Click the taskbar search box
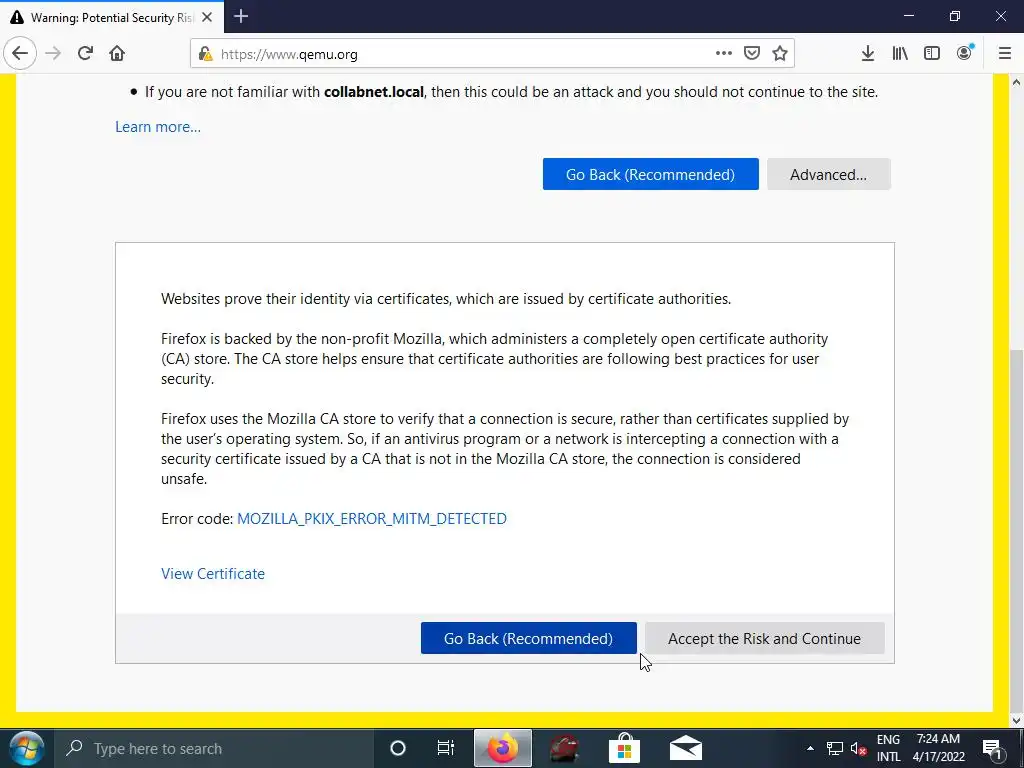 click(x=213, y=748)
